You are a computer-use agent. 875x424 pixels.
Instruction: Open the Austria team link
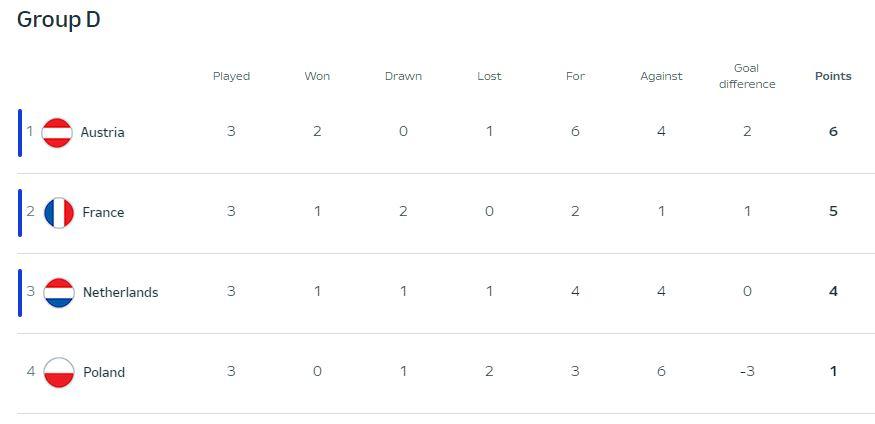(x=102, y=132)
